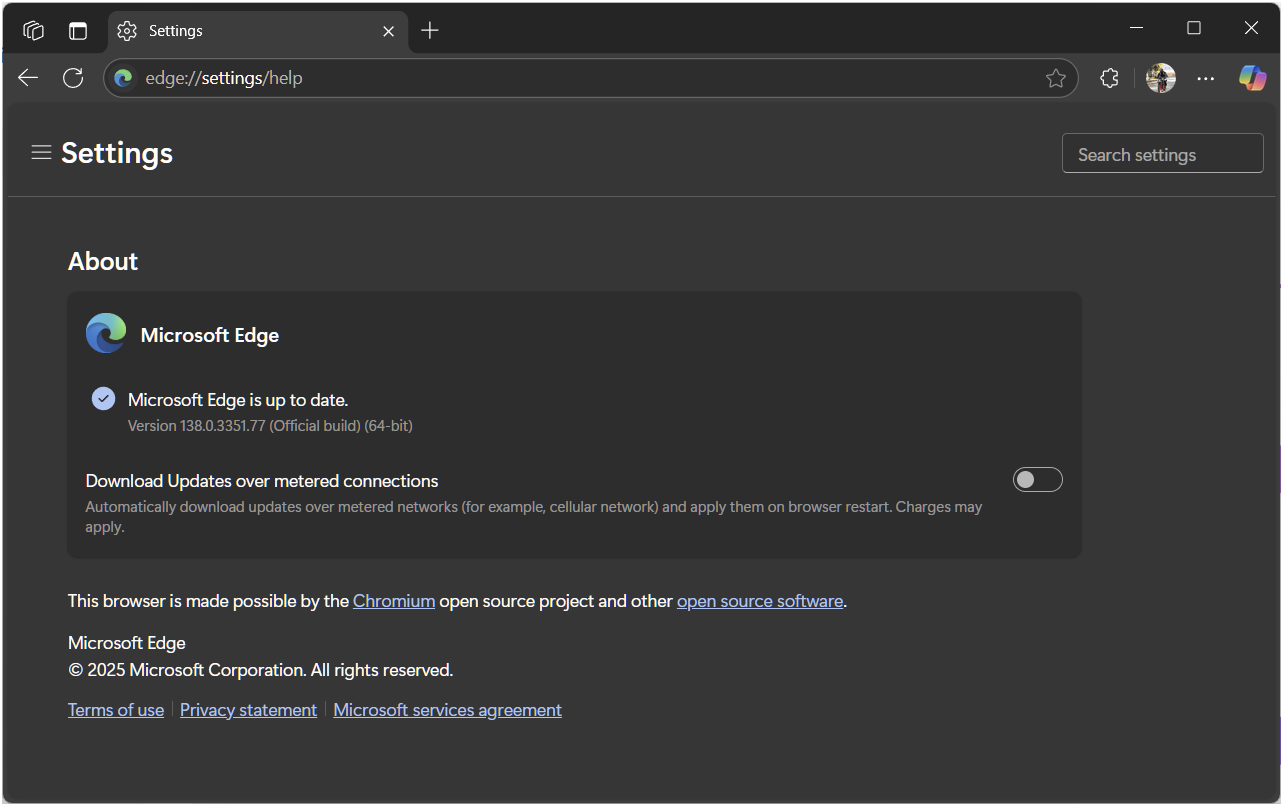Click the Microsoft Edge logo in About card
Image resolution: width=1283 pixels, height=806 pixels.
106,334
